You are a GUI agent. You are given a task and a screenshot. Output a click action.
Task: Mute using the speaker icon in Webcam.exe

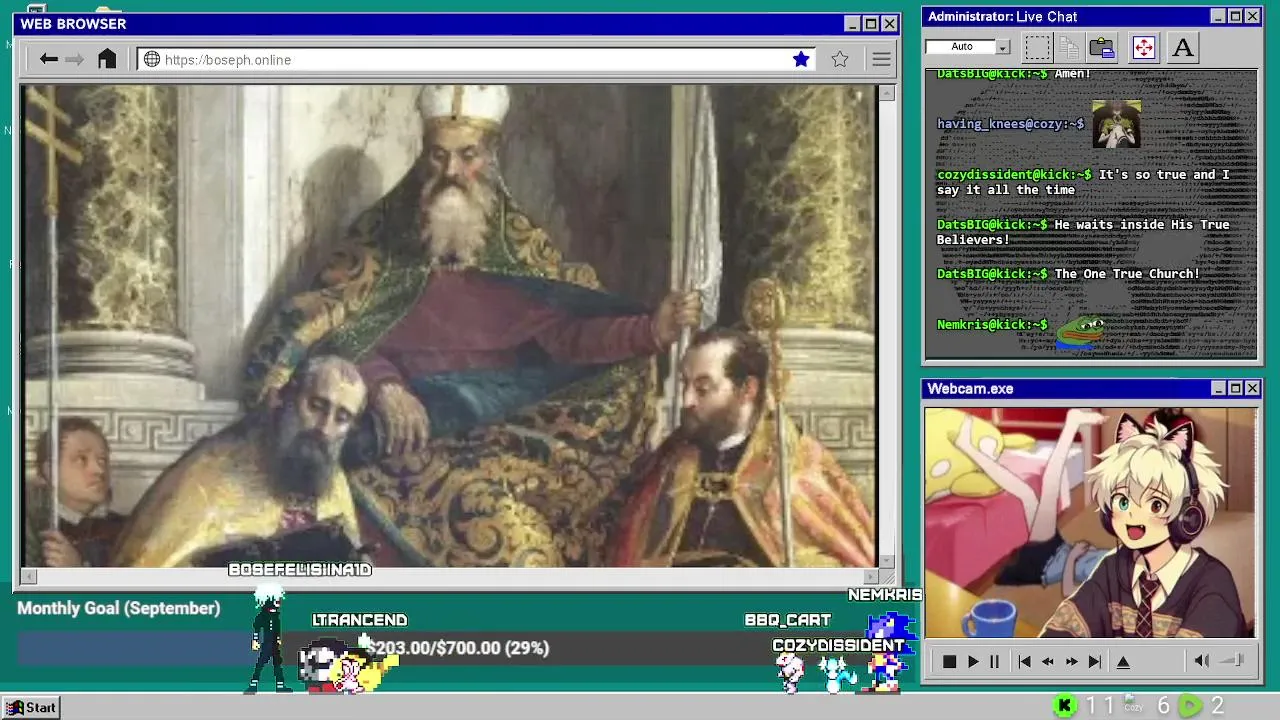(x=1202, y=660)
